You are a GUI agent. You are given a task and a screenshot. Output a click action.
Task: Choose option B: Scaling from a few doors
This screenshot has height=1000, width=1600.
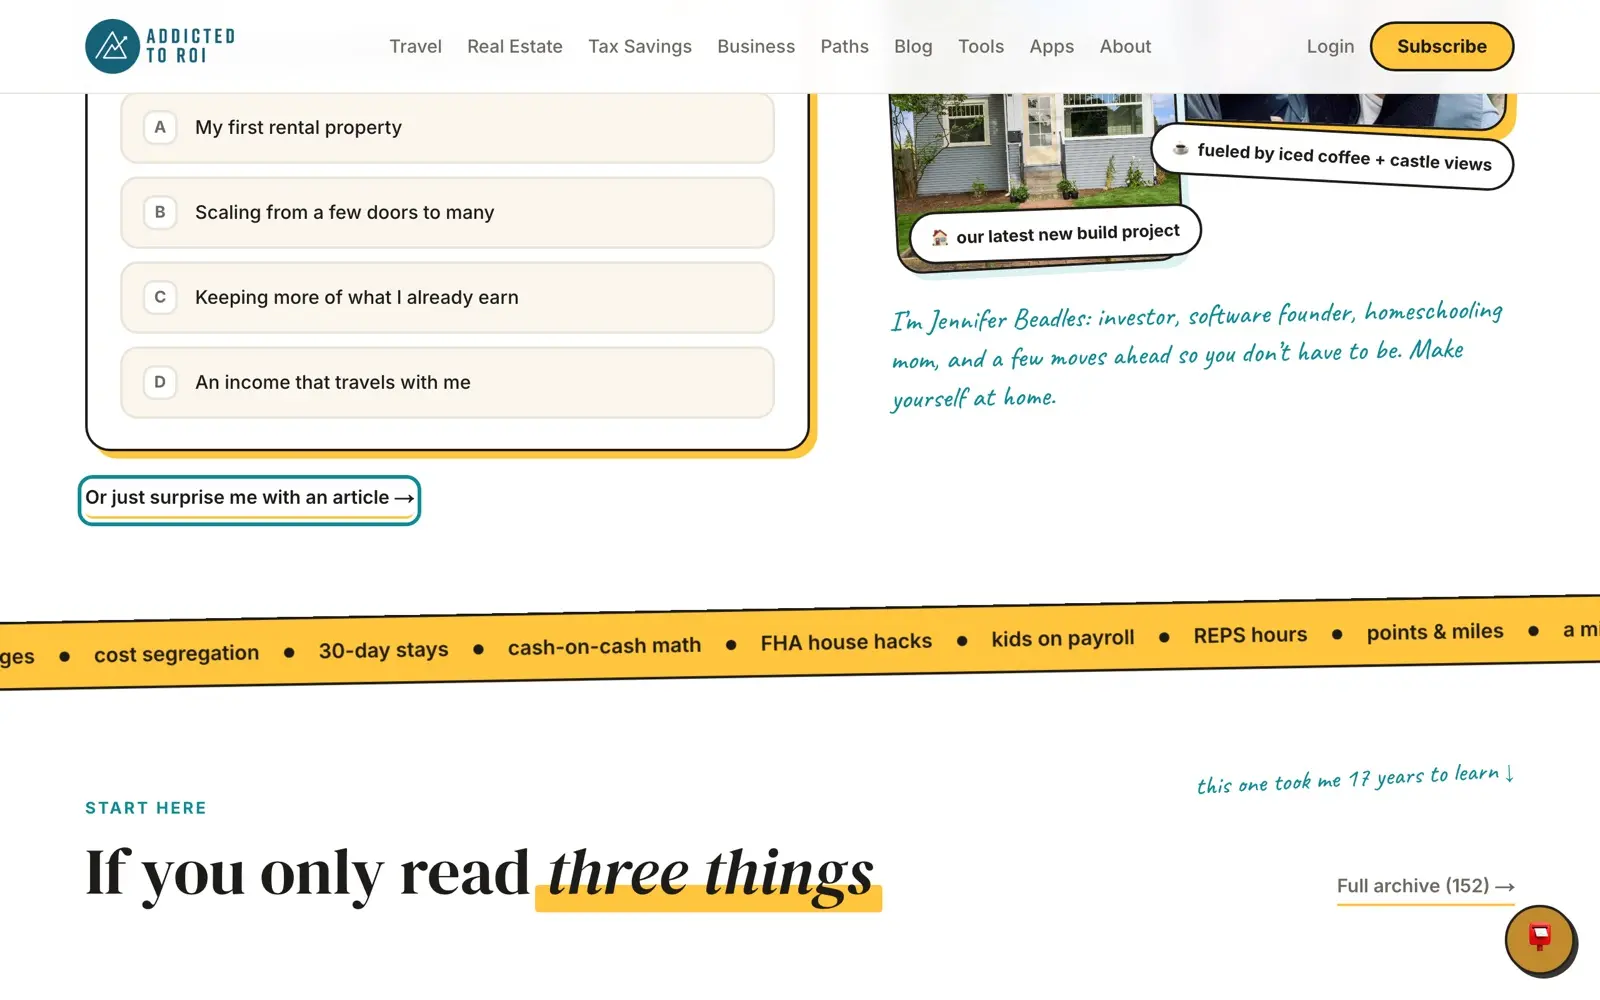pos(447,212)
